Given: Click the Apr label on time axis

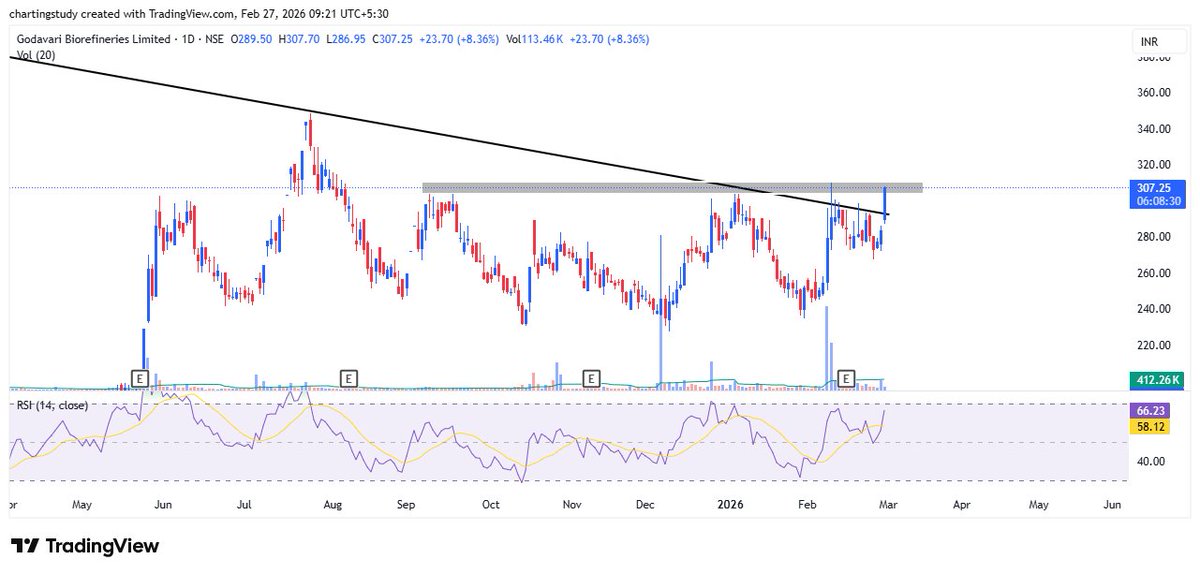Looking at the screenshot, I should click(x=961, y=506).
